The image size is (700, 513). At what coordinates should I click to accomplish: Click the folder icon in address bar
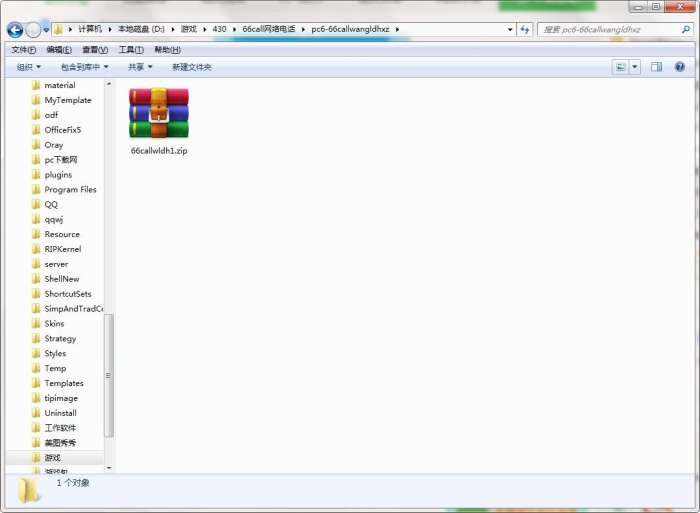tap(58, 29)
